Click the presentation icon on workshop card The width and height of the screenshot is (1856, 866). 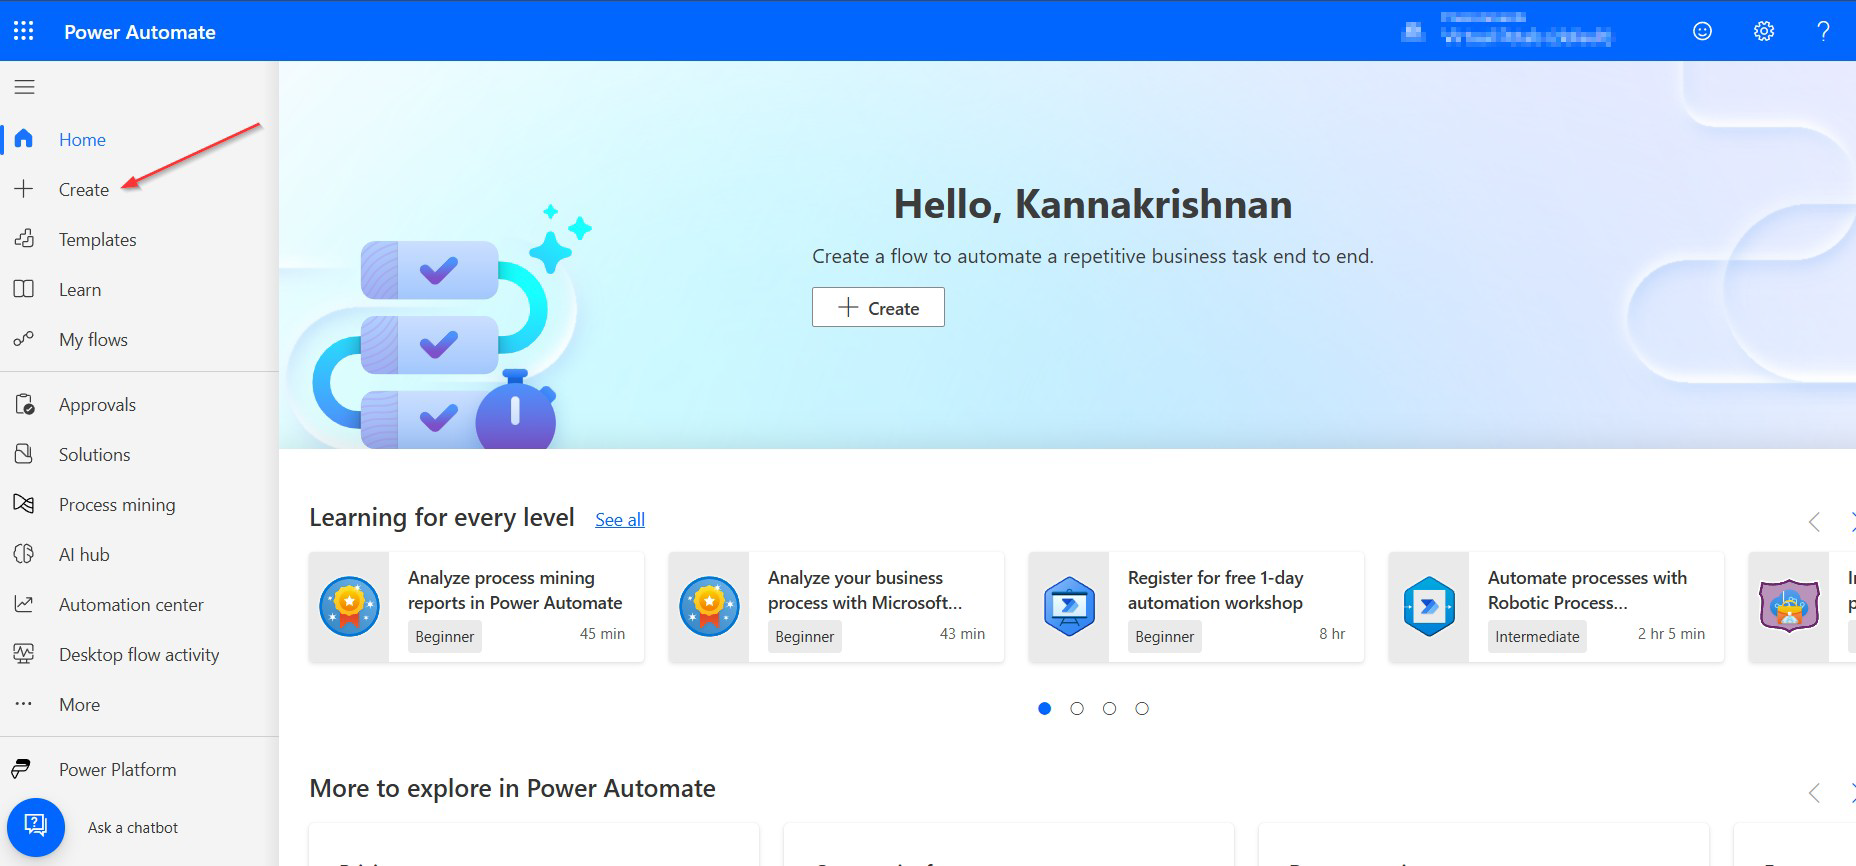coord(1069,606)
